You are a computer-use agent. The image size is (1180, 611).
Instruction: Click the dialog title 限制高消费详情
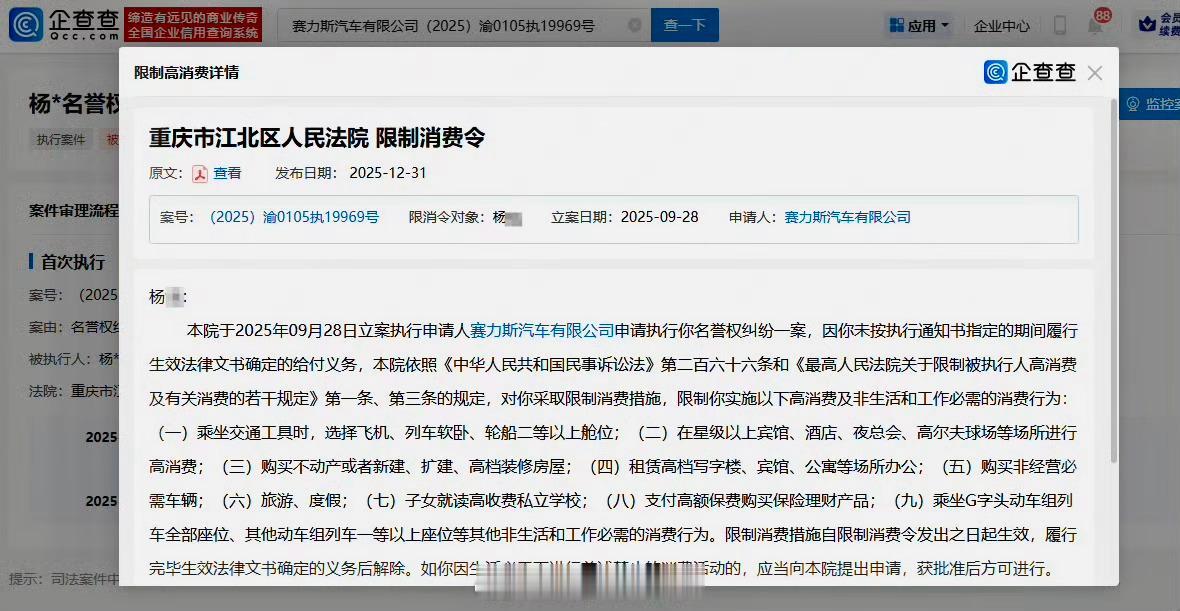pos(187,73)
